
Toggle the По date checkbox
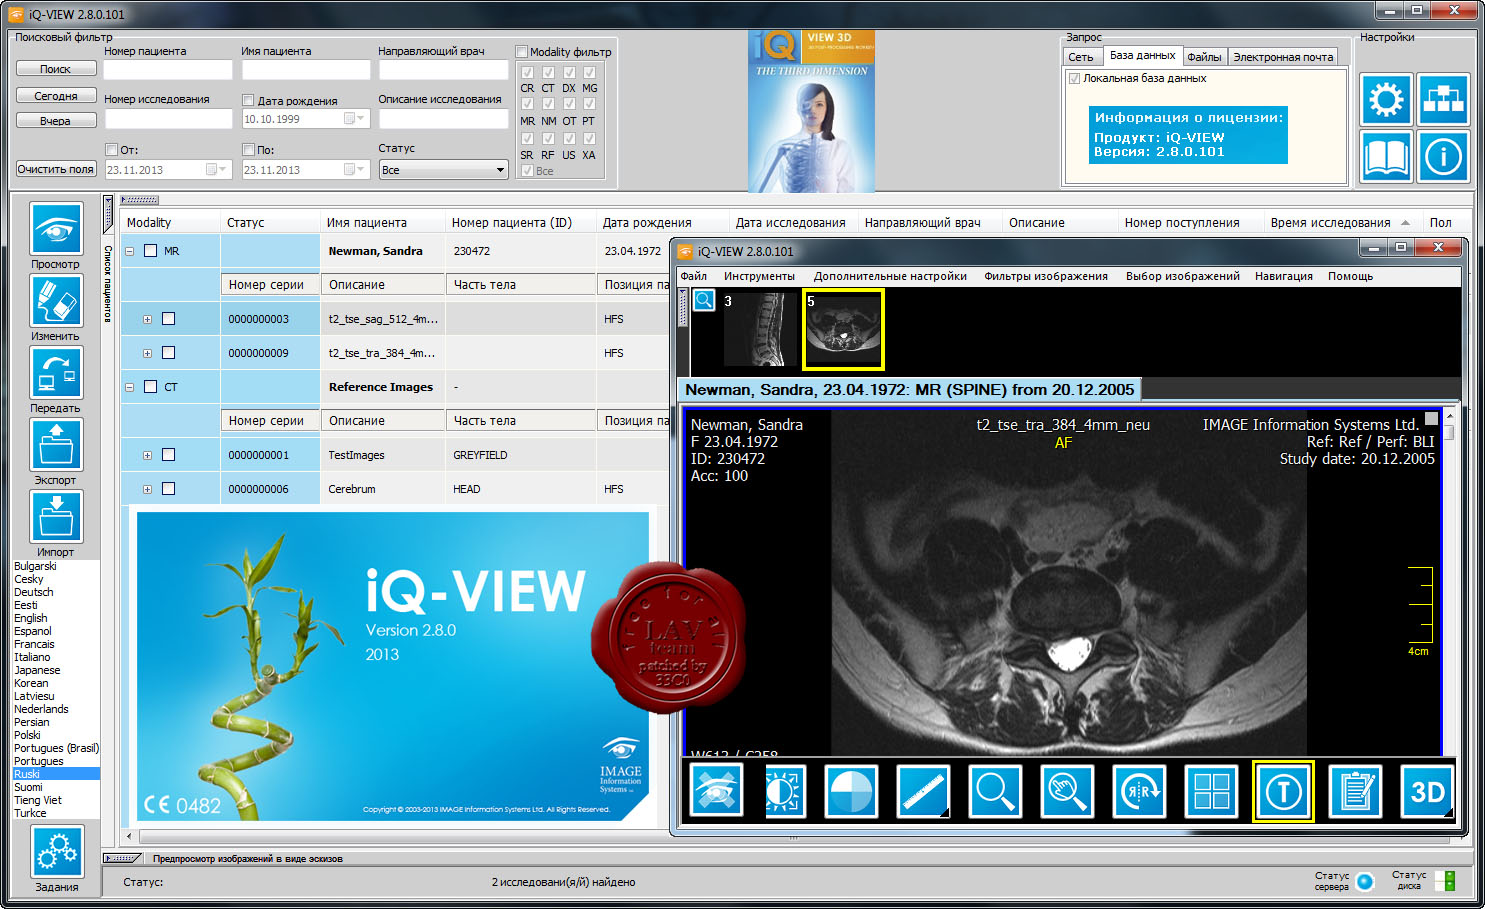[x=248, y=150]
